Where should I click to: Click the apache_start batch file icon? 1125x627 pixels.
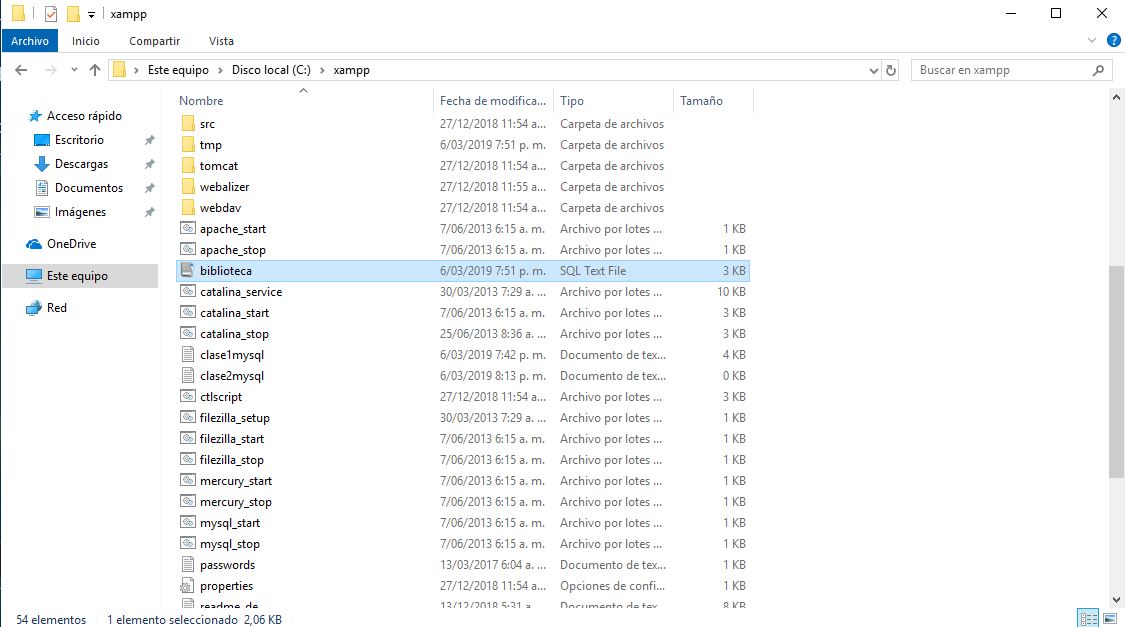(187, 229)
